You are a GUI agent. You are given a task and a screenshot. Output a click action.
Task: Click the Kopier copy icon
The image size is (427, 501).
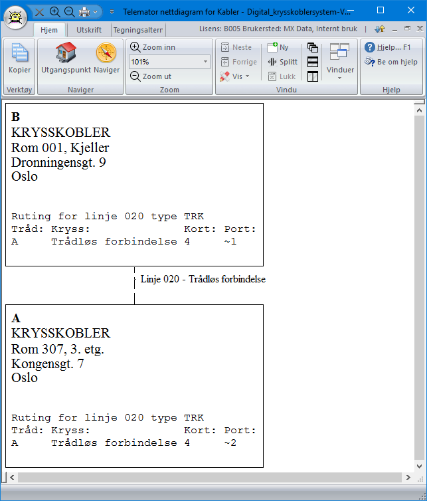[x=19, y=53]
